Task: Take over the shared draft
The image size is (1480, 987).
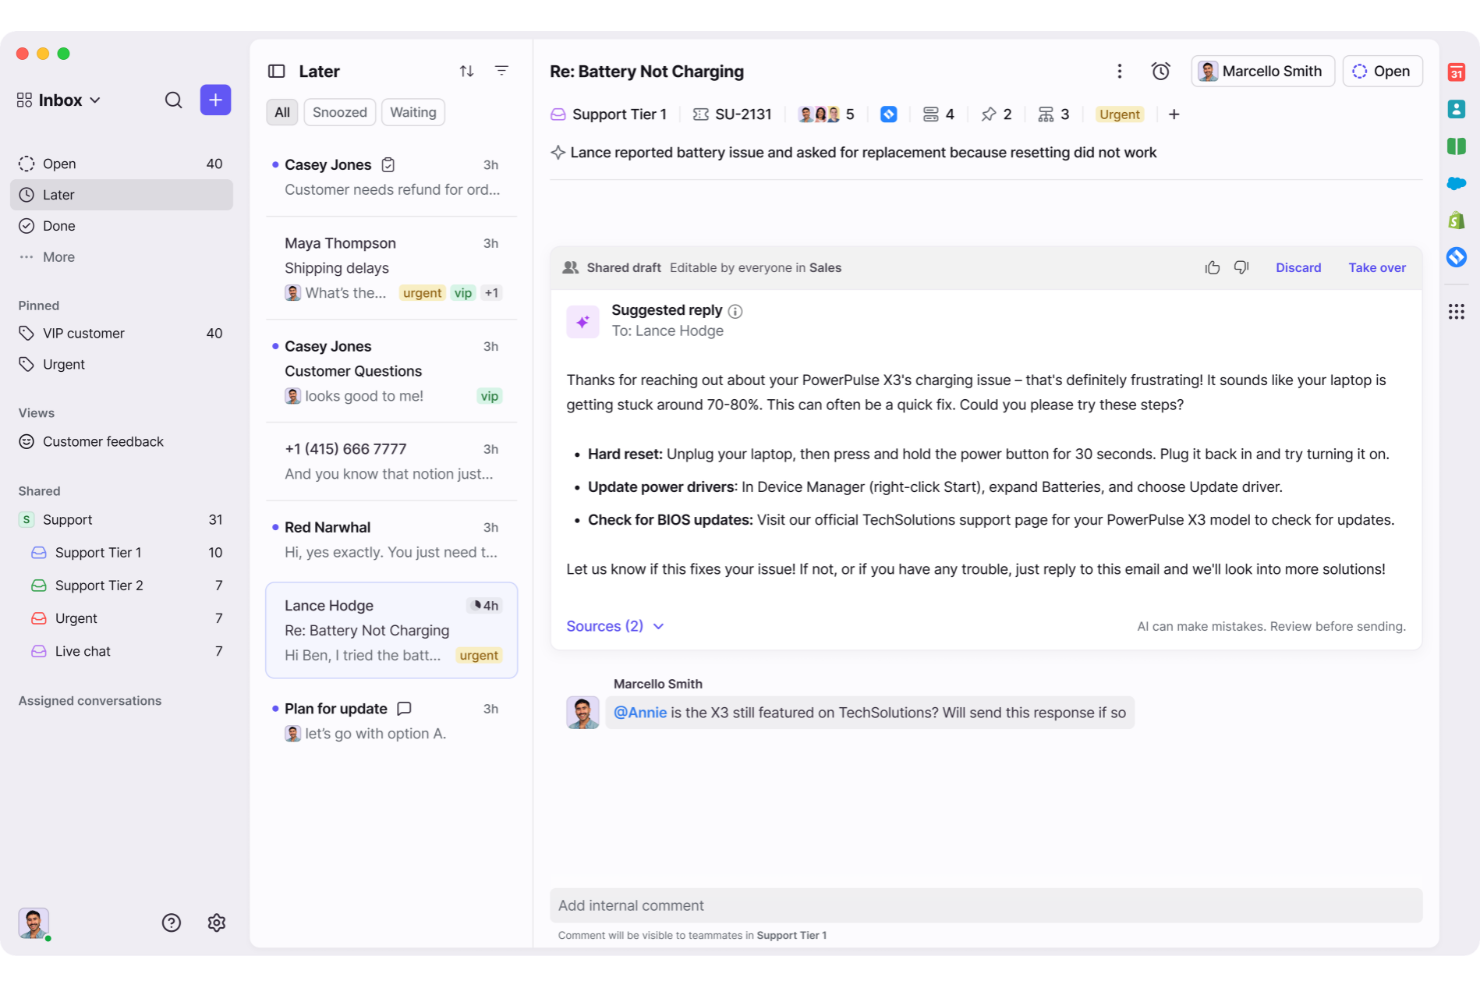Action: [x=1377, y=267]
